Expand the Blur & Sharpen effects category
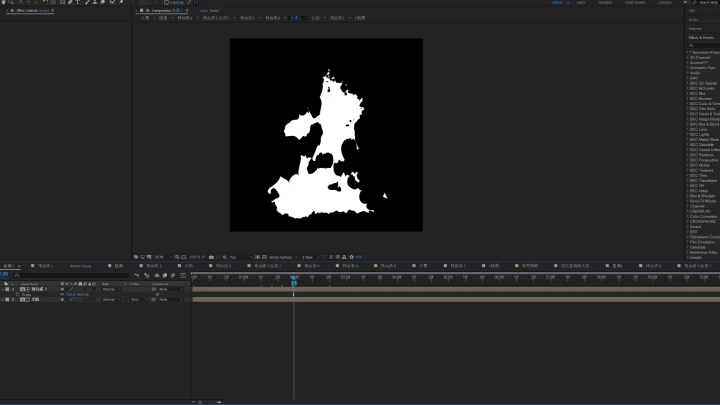This screenshot has width=720, height=405. 688,196
